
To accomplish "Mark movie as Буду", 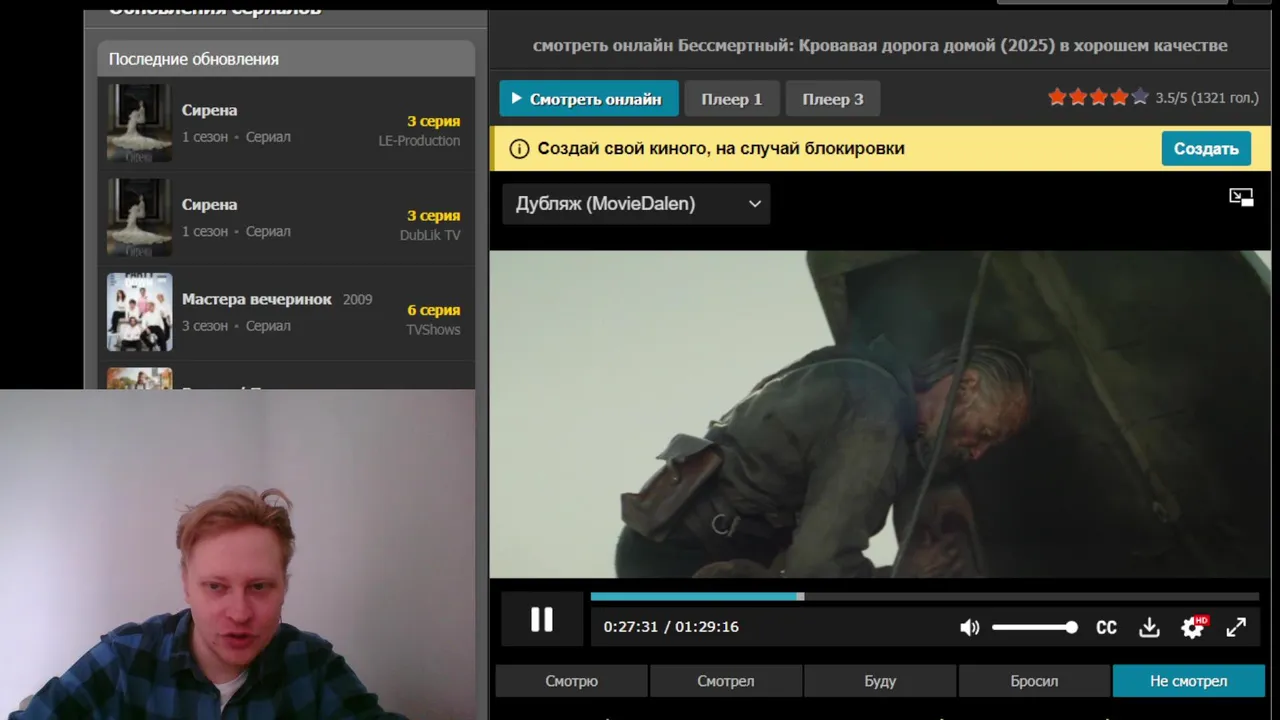I will [880, 681].
